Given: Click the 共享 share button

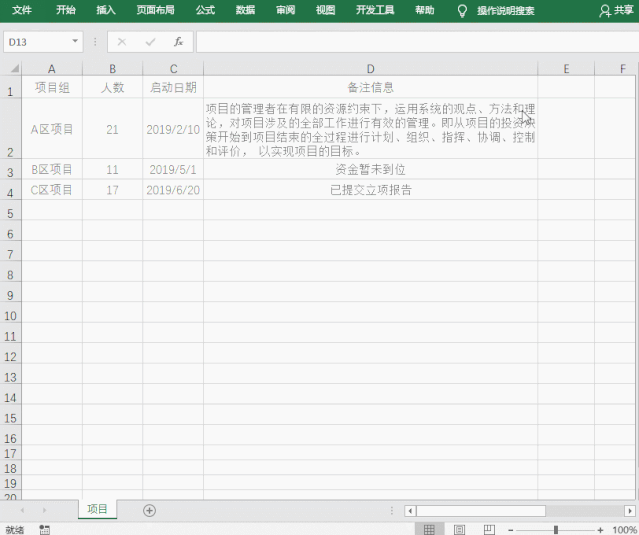Looking at the screenshot, I should point(615,10).
